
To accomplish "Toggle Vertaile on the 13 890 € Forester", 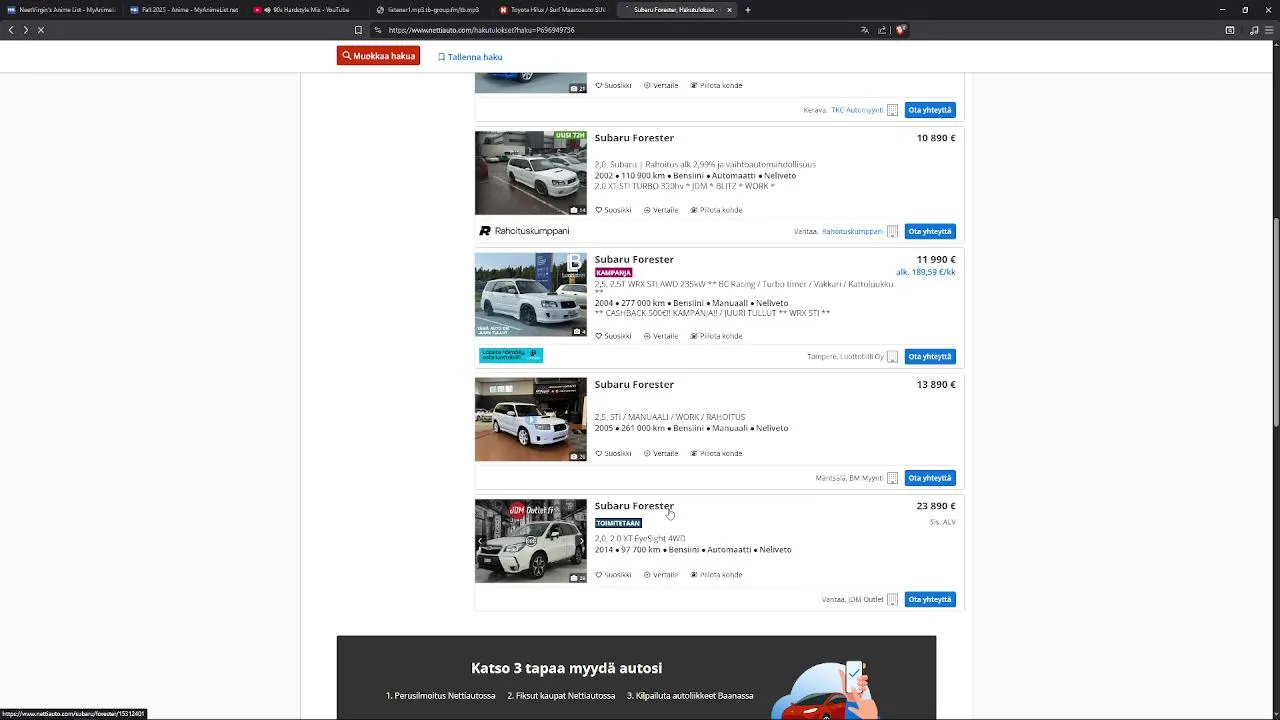I will pyautogui.click(x=661, y=453).
